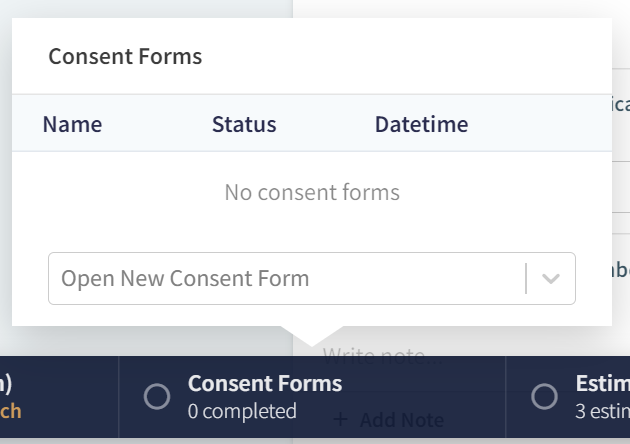Click the divider line beside the dropdown chevron
Image resolution: width=630 pixels, height=444 pixels.
[x=526, y=279]
